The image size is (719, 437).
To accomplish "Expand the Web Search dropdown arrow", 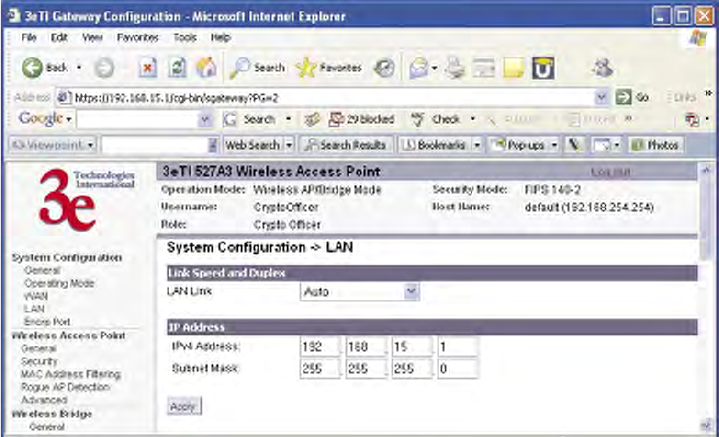I will click(x=289, y=145).
